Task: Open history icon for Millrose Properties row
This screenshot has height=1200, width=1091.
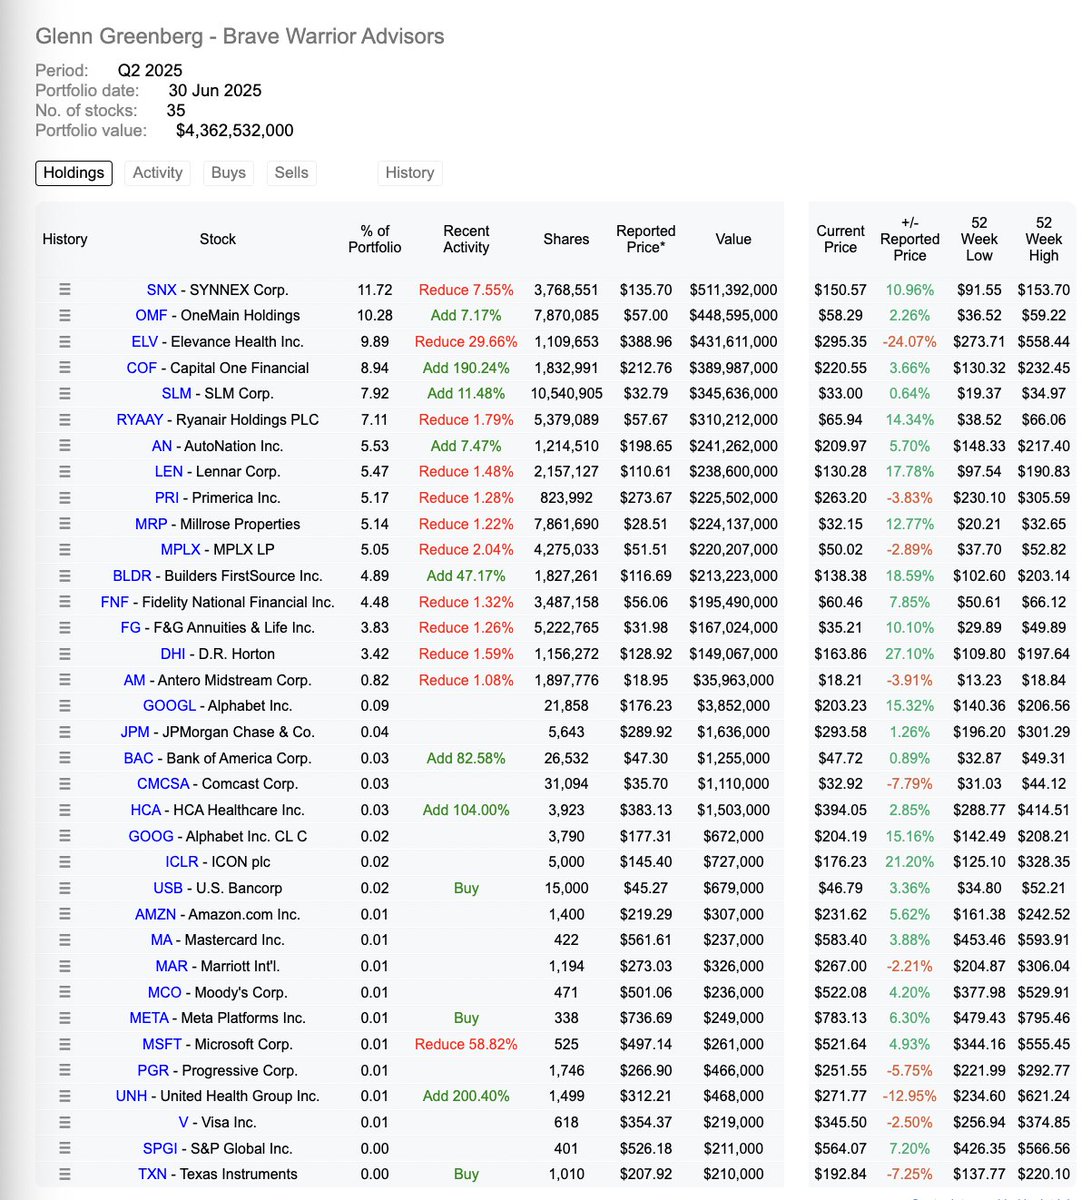Action: 65,524
